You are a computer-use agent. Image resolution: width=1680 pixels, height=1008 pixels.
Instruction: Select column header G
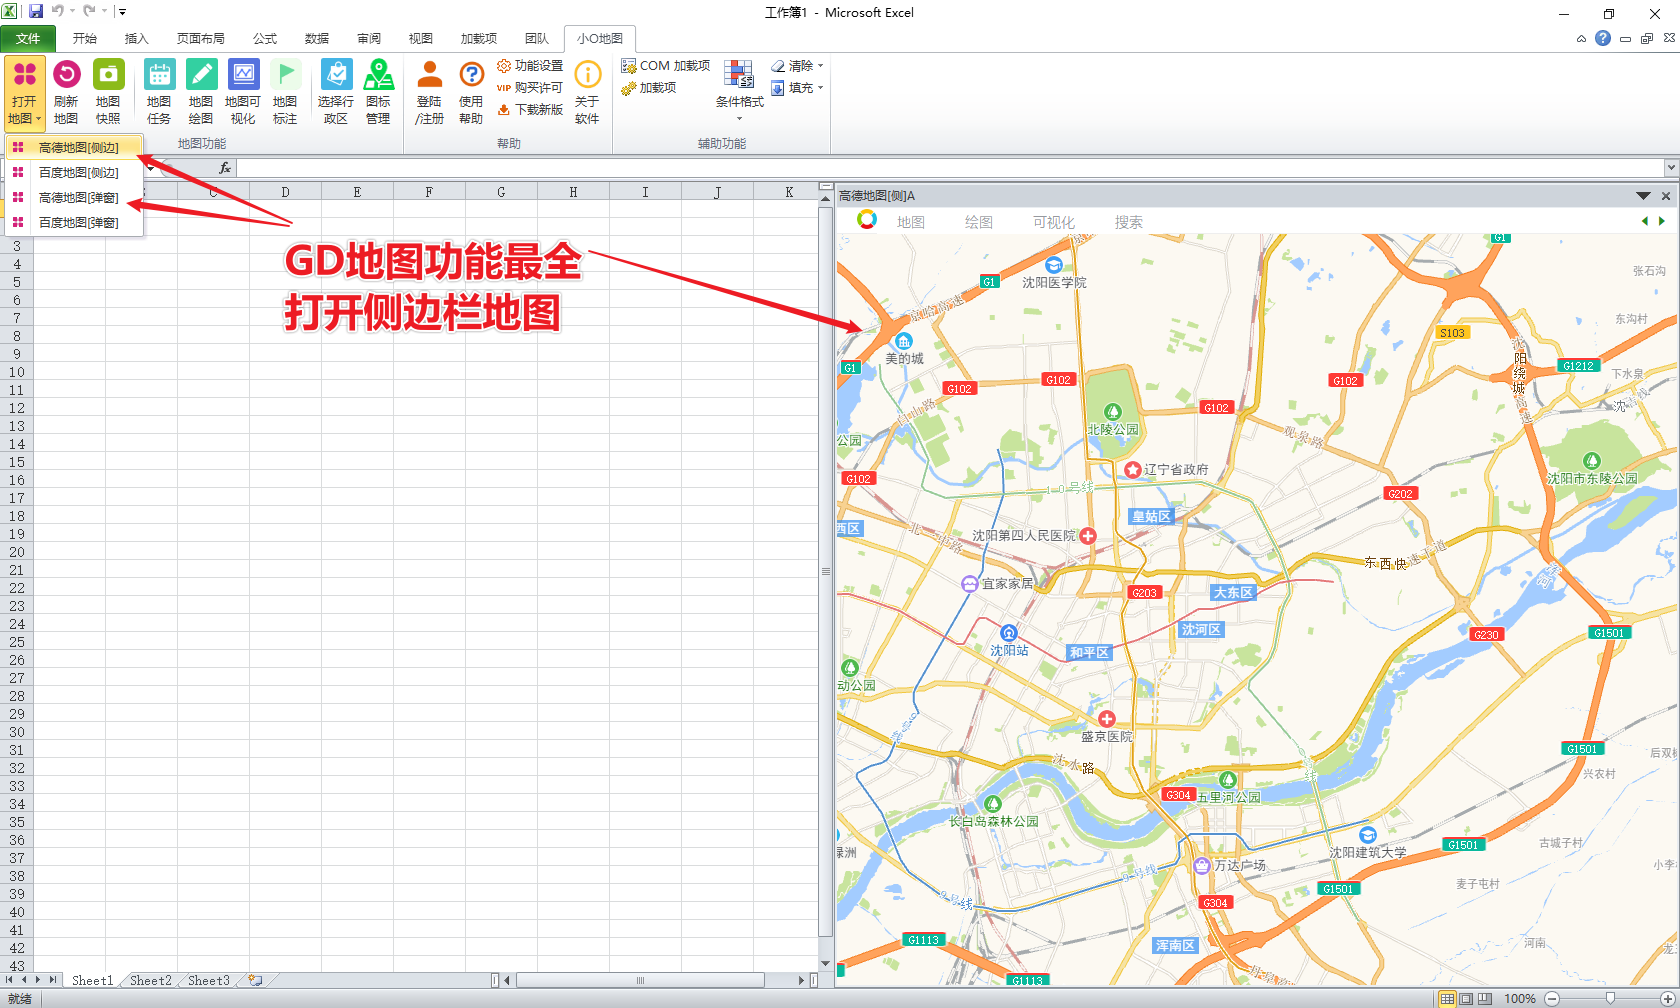501,192
